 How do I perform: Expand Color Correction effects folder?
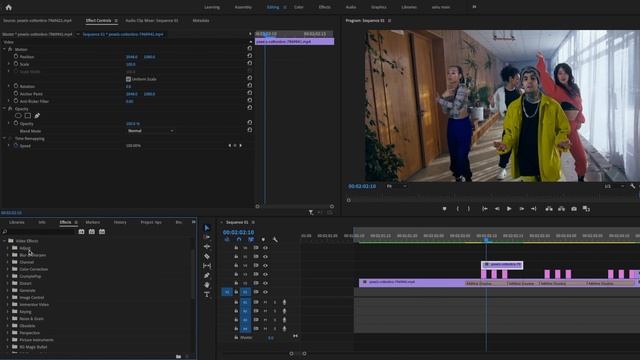click(8, 269)
